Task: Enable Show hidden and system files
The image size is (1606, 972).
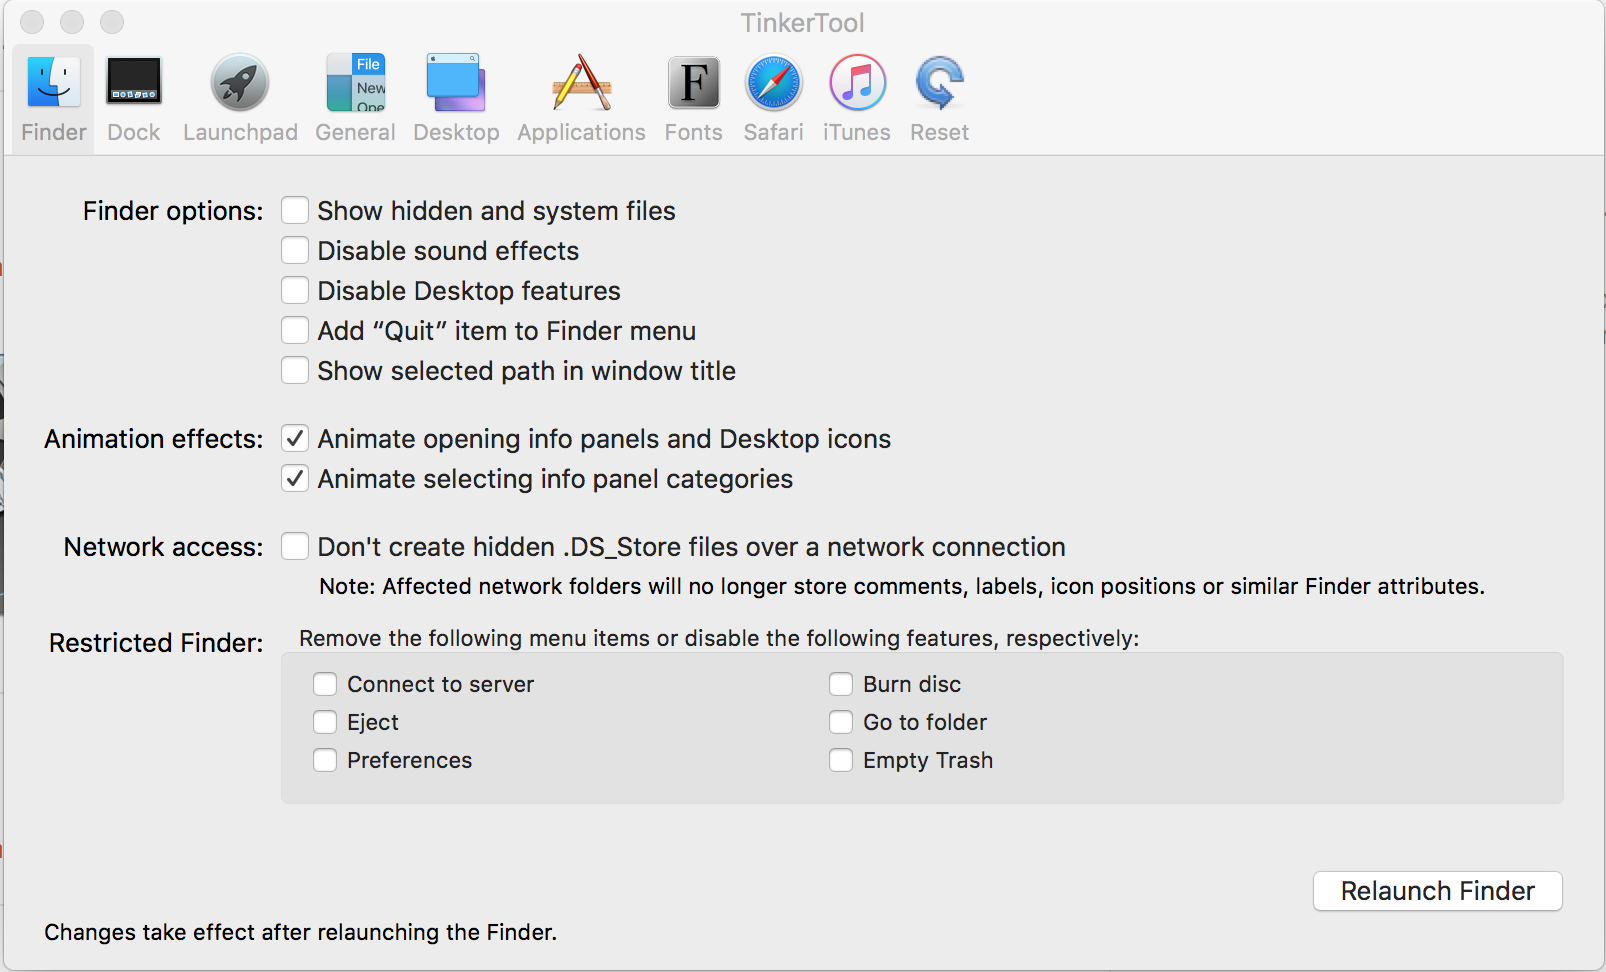Action: (295, 210)
